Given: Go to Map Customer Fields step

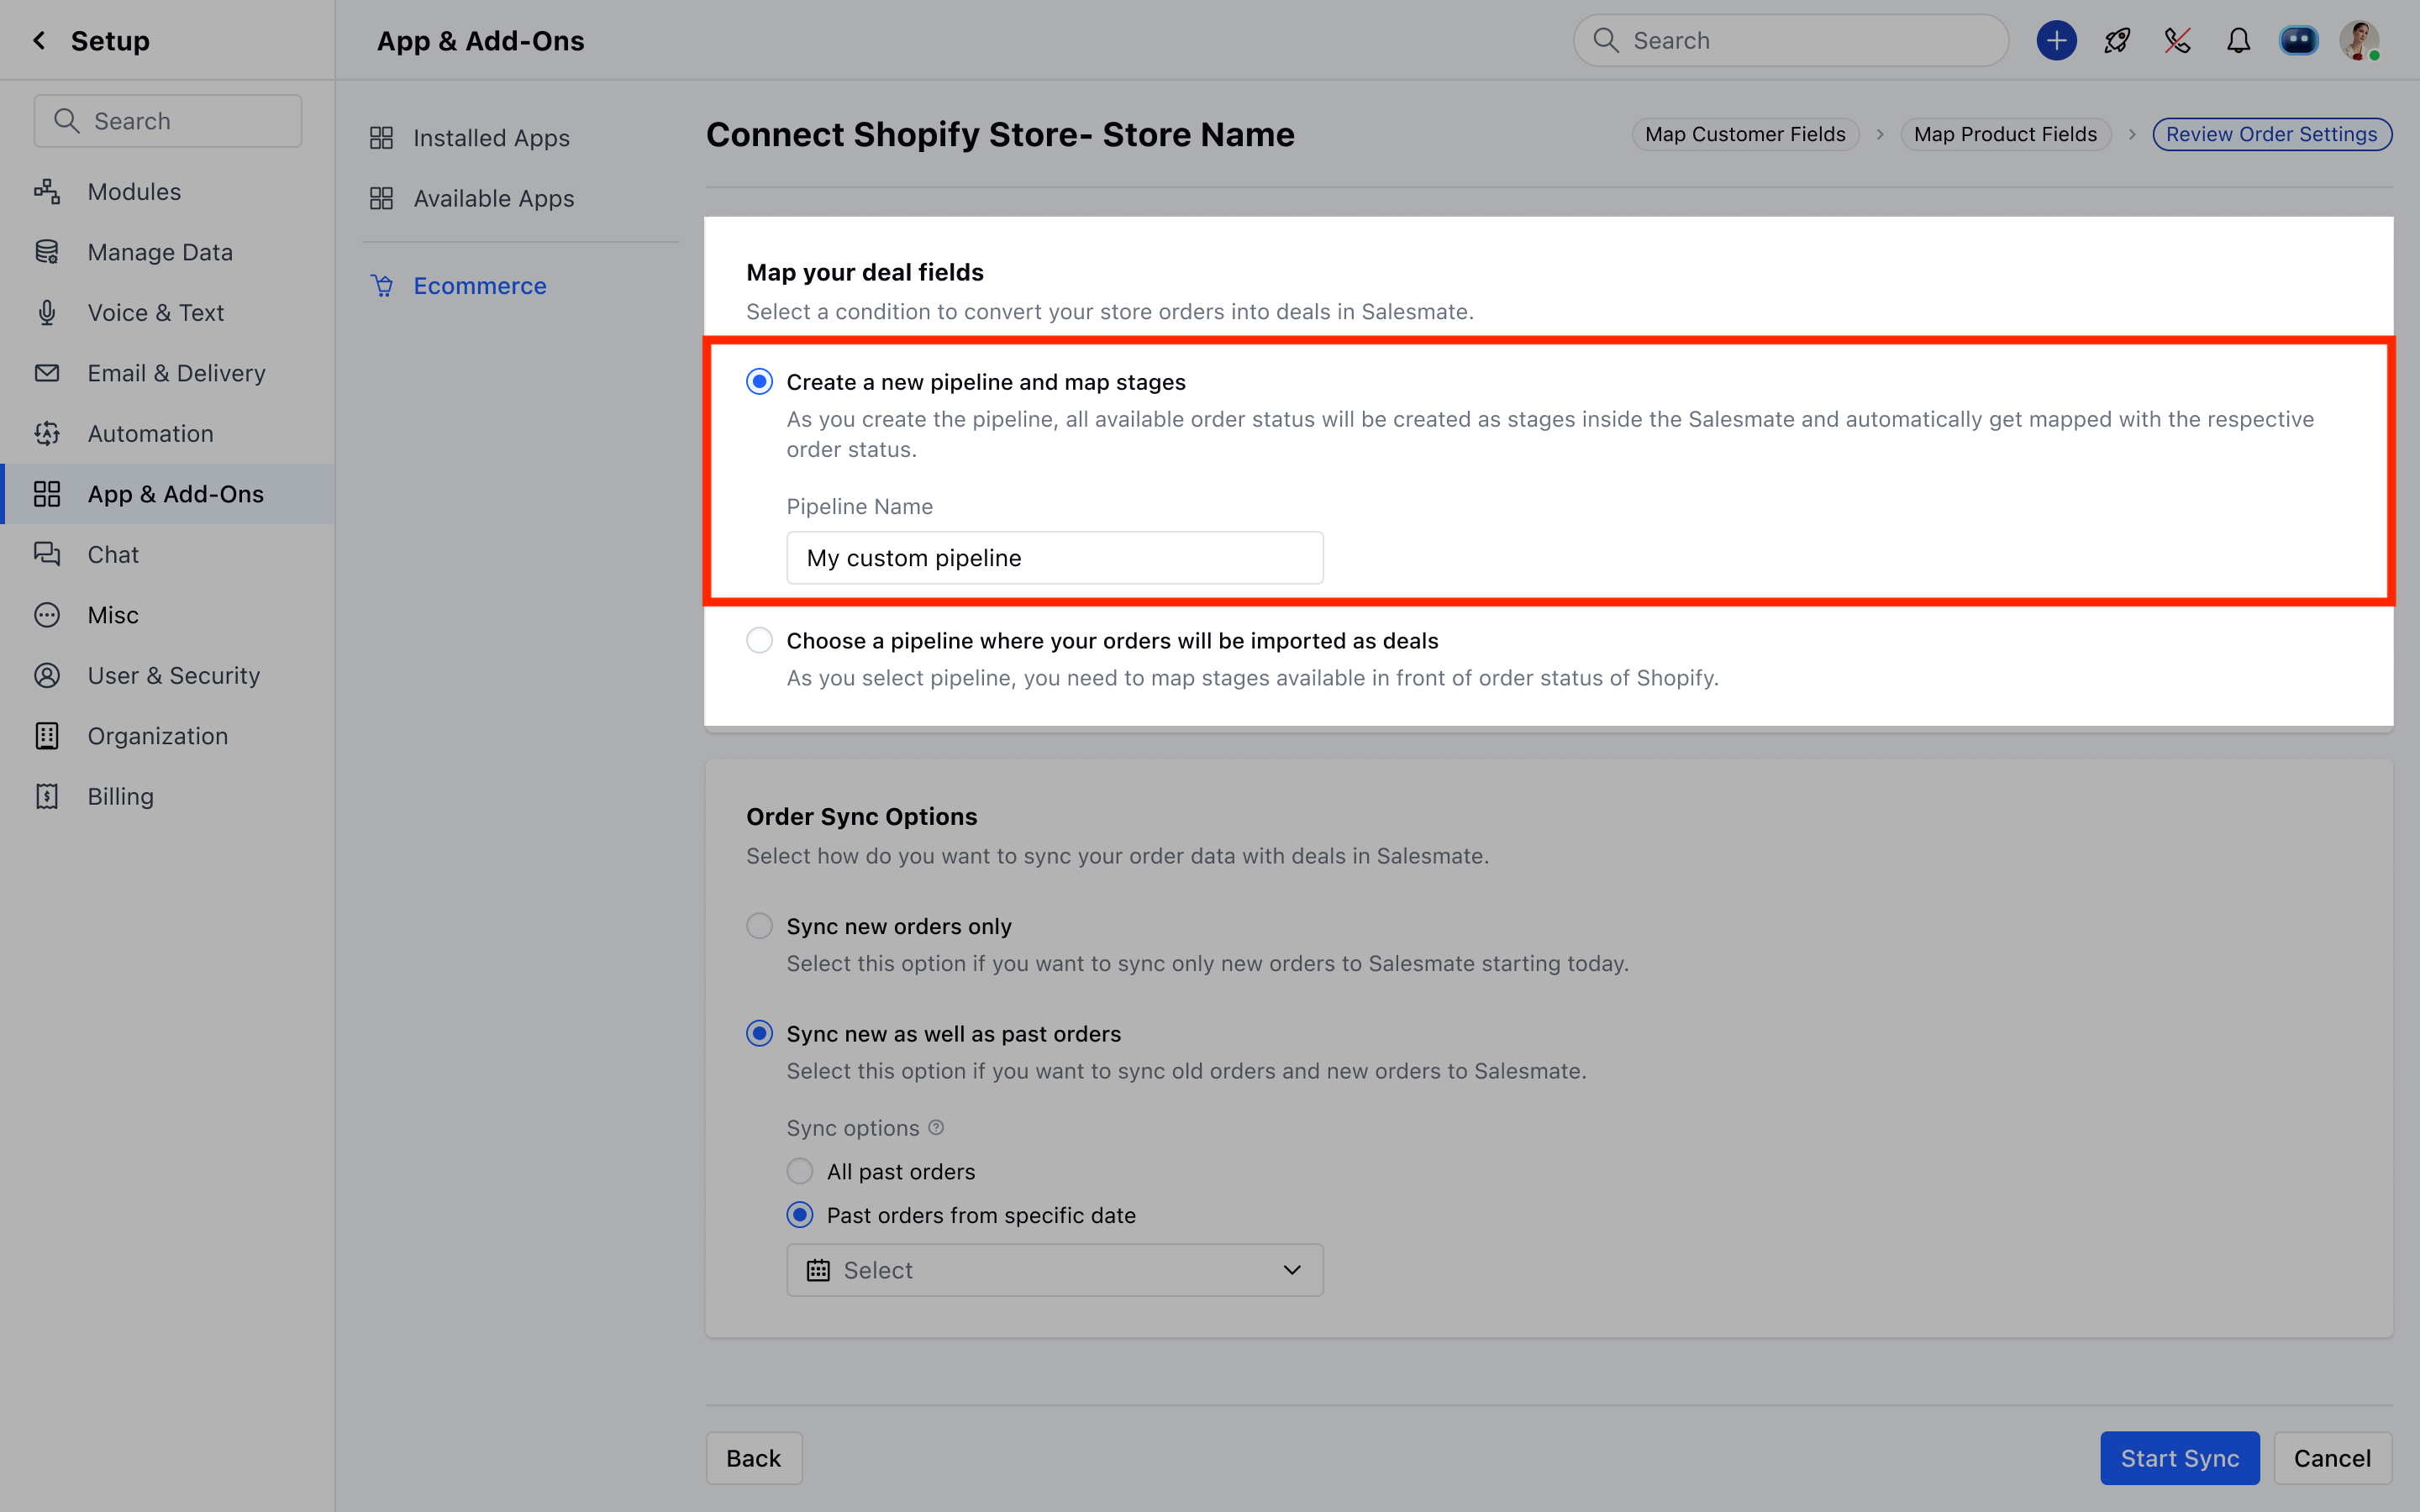Looking at the screenshot, I should [1745, 134].
